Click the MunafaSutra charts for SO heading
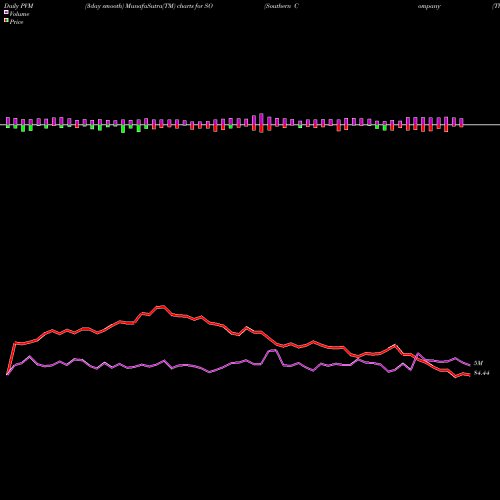 point(149,6)
